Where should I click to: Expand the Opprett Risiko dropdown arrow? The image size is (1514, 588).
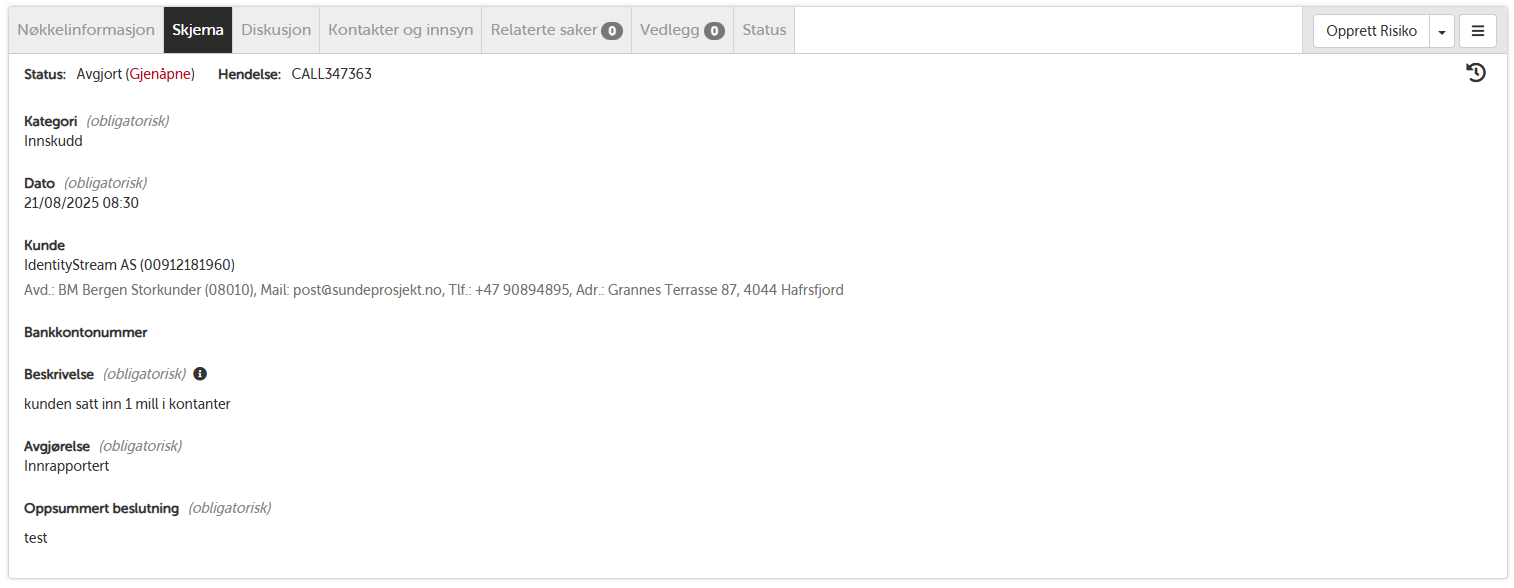click(1442, 31)
